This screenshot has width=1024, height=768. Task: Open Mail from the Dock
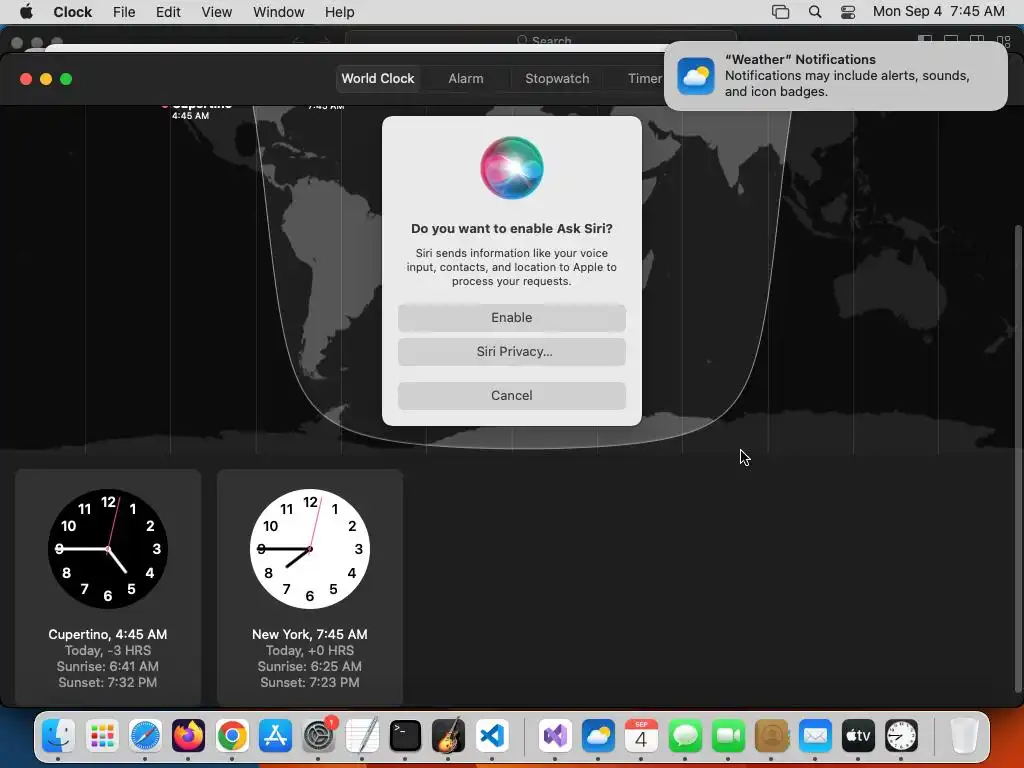click(x=815, y=736)
